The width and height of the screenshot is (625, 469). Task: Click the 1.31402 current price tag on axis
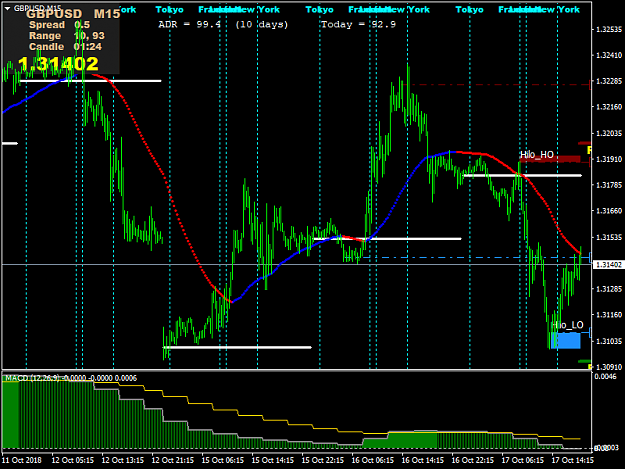pyautogui.click(x=608, y=265)
